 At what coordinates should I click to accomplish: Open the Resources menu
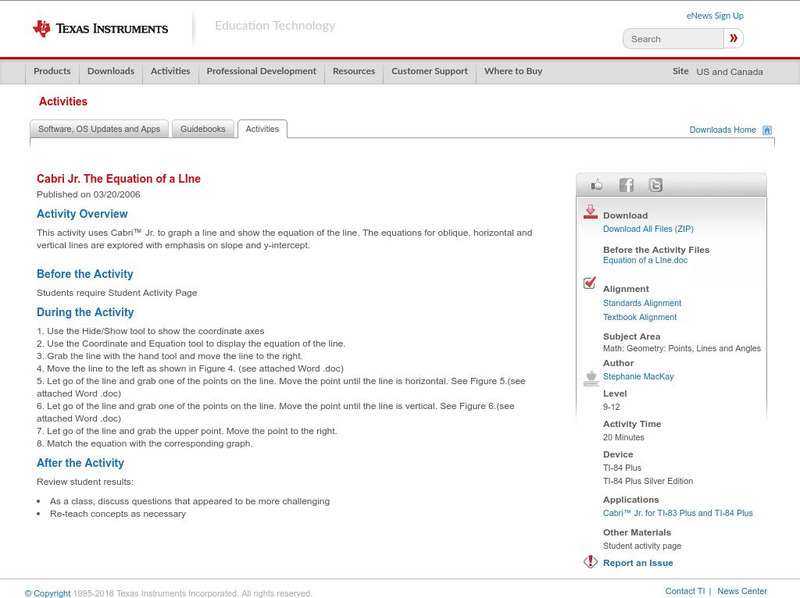[x=354, y=71]
